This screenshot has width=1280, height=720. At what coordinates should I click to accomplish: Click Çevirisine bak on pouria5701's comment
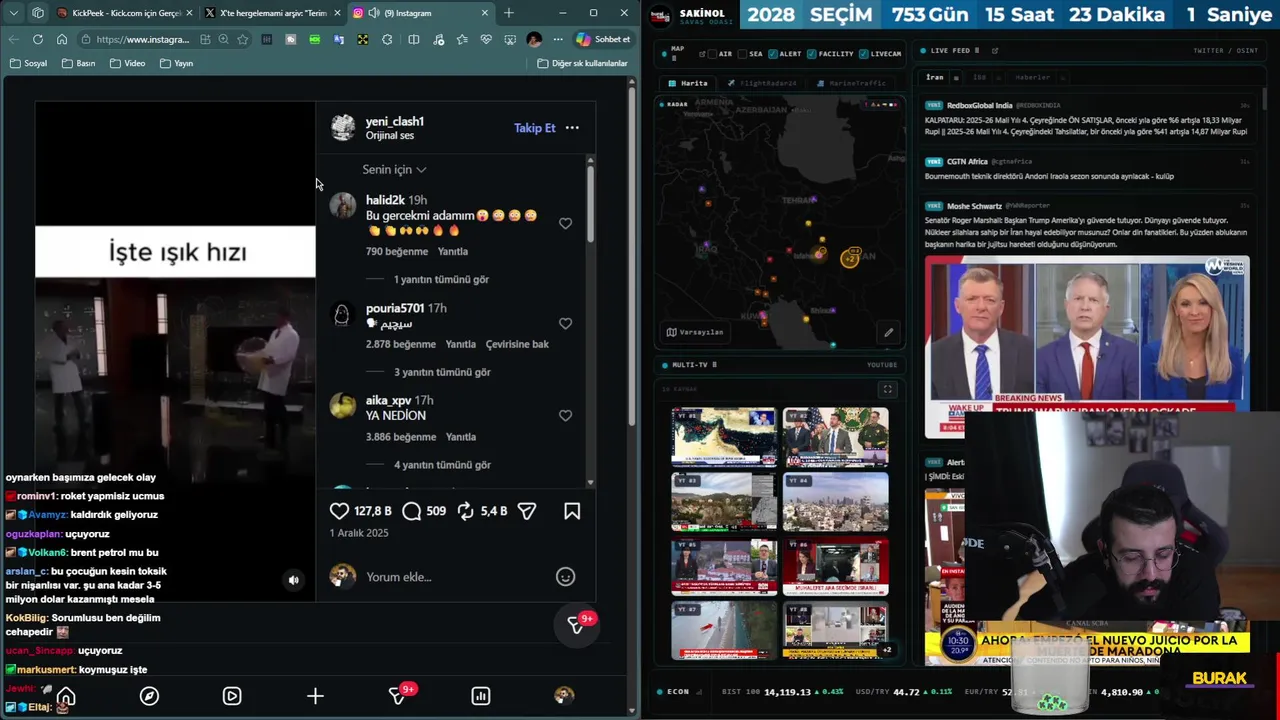tap(517, 344)
